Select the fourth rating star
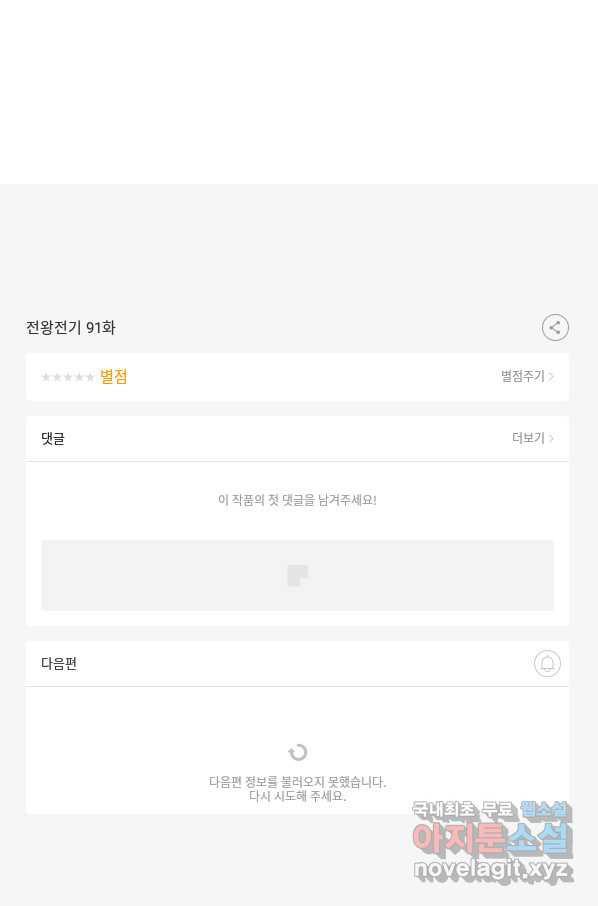The image size is (598, 906). point(79,377)
